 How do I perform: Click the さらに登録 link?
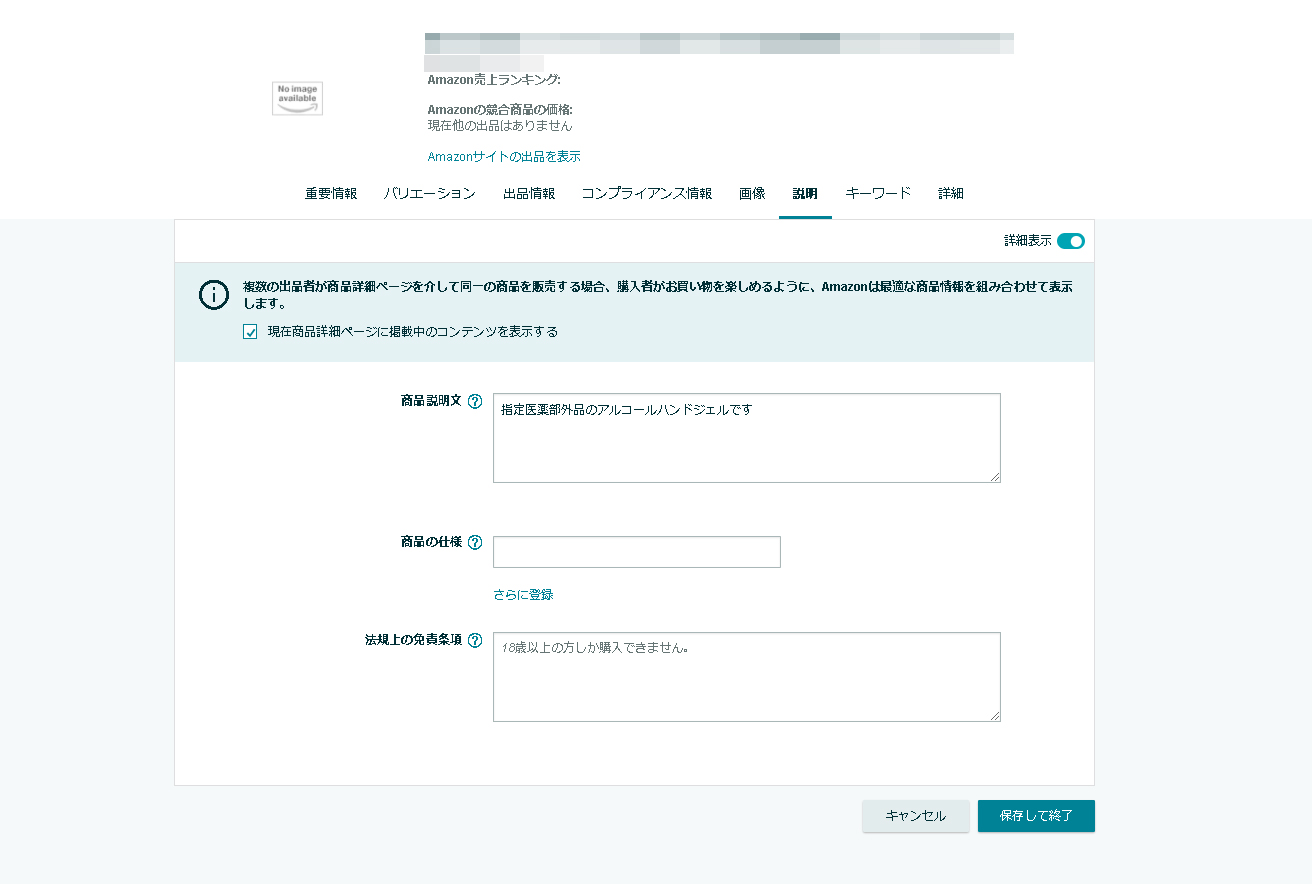(x=523, y=595)
